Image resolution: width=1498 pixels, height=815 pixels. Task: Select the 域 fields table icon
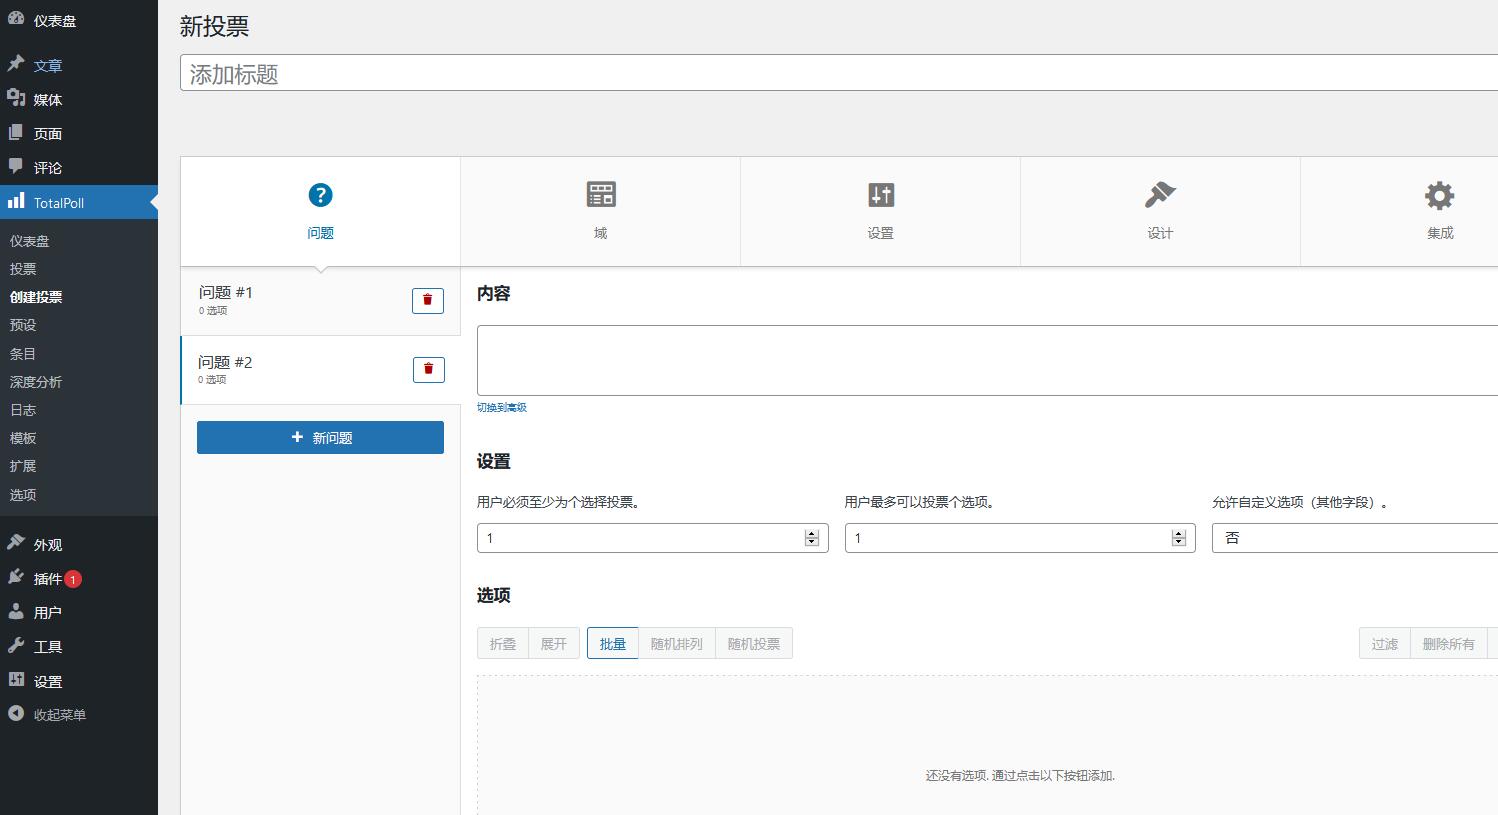tap(600, 195)
